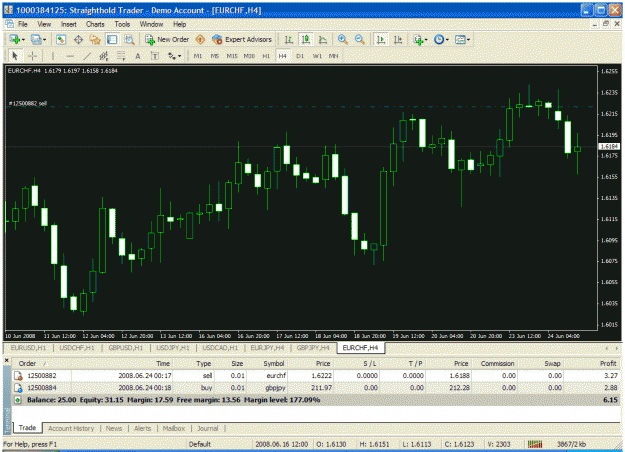Set timeframe to M1
The height and width of the screenshot is (452, 625).
coord(198,56)
